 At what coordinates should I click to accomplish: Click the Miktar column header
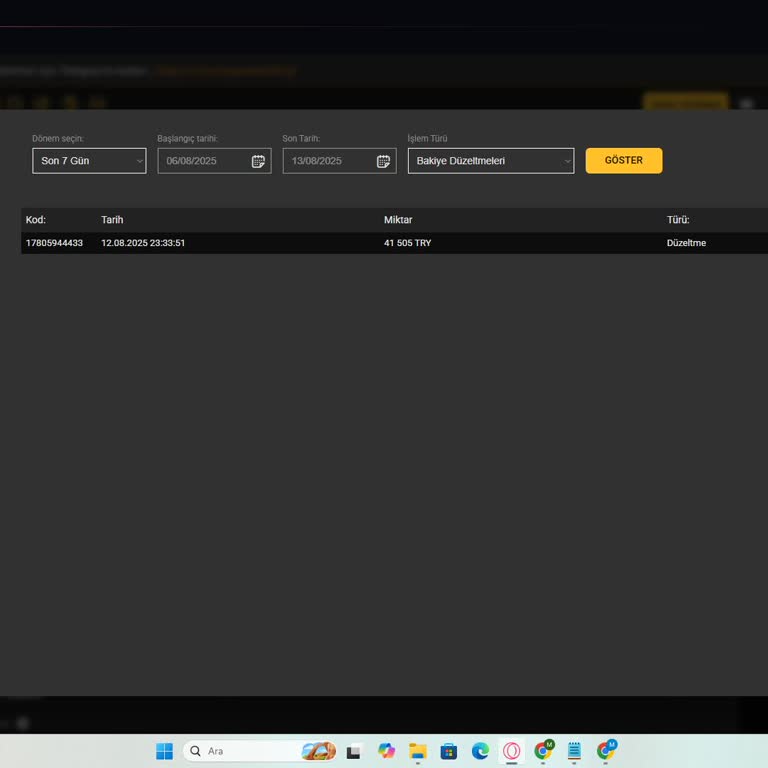click(398, 220)
